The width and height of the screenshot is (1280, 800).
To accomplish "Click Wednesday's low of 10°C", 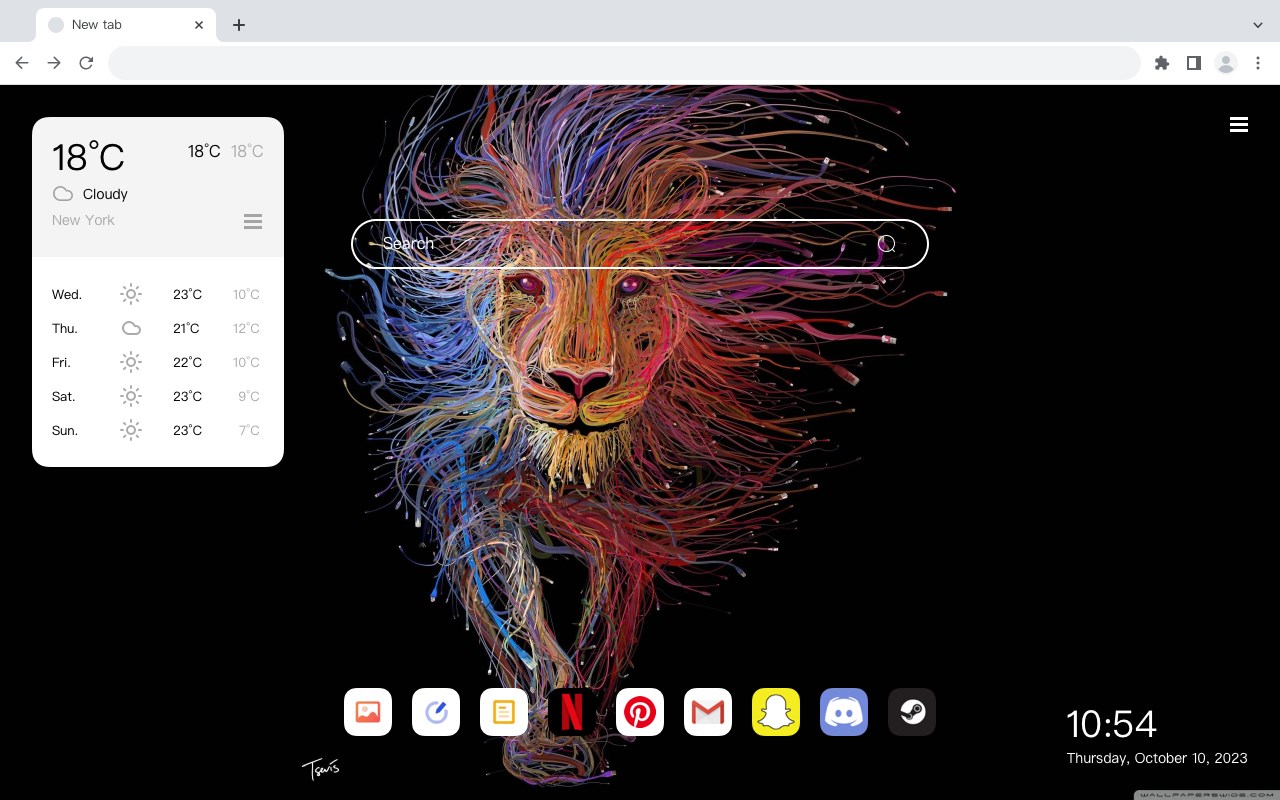I will click(246, 294).
